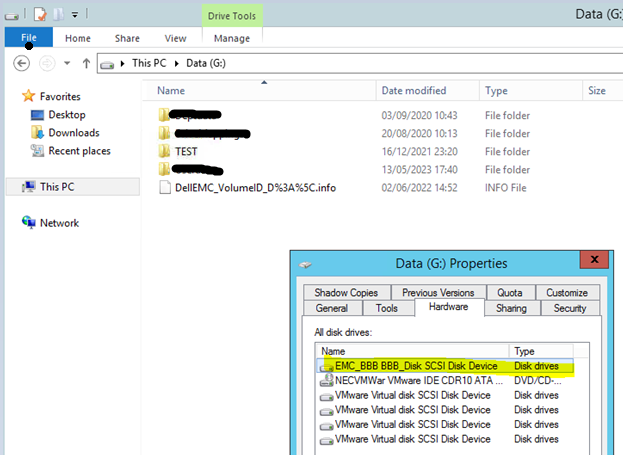Open the Downloads folder in Favorites

pos(73,133)
